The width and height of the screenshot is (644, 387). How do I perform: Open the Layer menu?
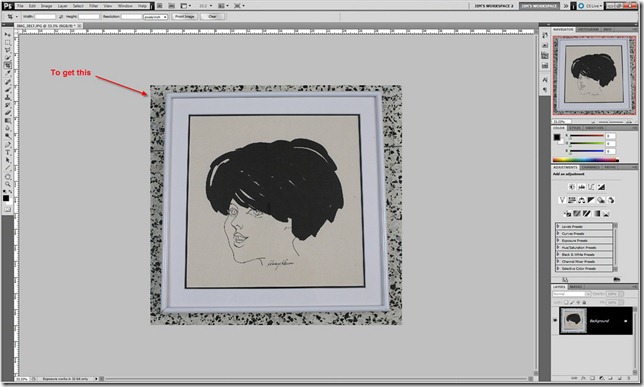[62, 6]
